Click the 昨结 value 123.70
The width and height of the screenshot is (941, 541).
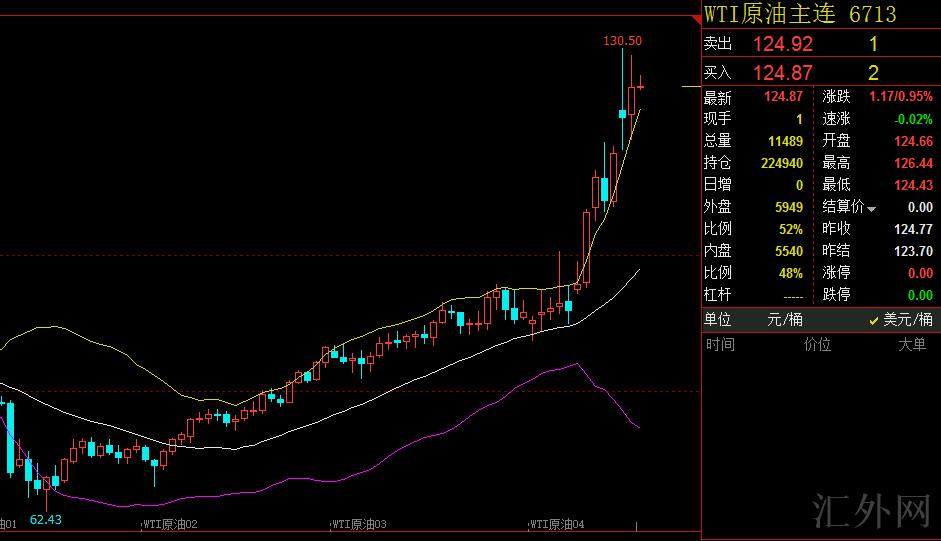[913, 251]
